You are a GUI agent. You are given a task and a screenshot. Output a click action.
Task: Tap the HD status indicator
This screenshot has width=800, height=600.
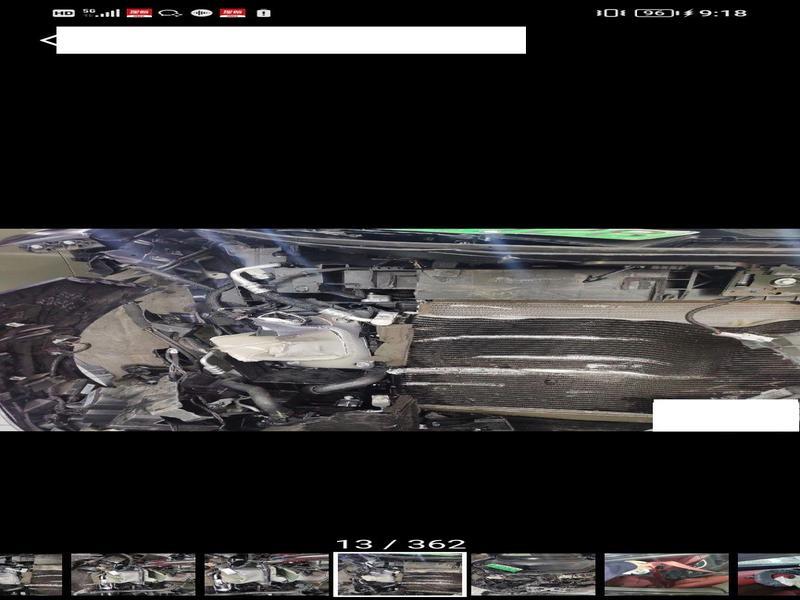click(63, 13)
